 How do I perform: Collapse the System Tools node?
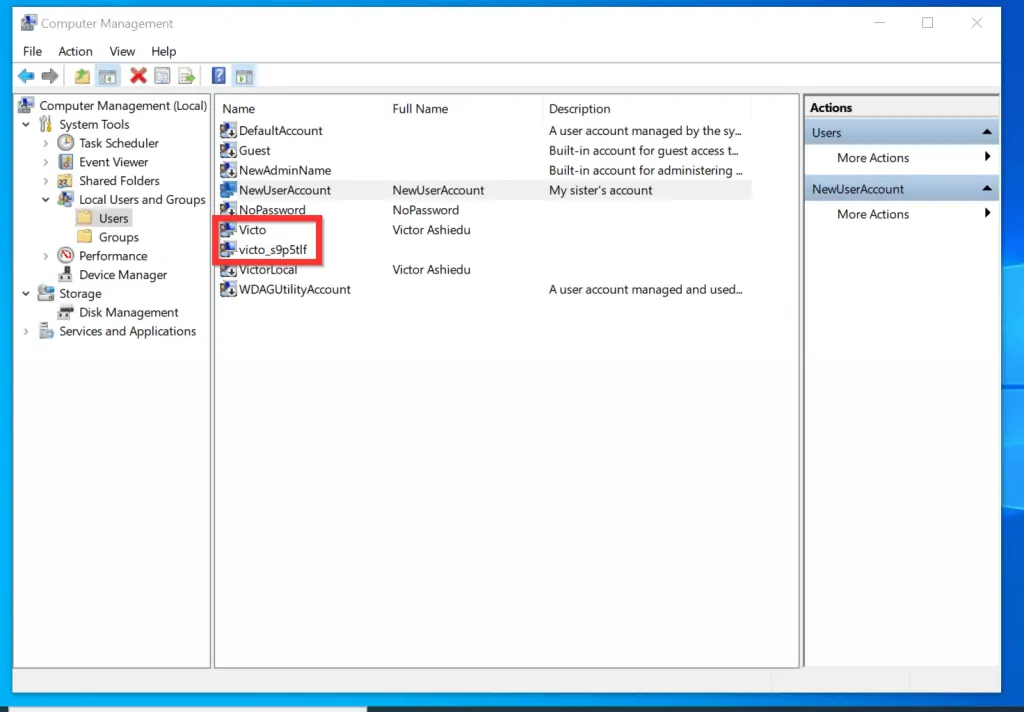click(x=25, y=124)
